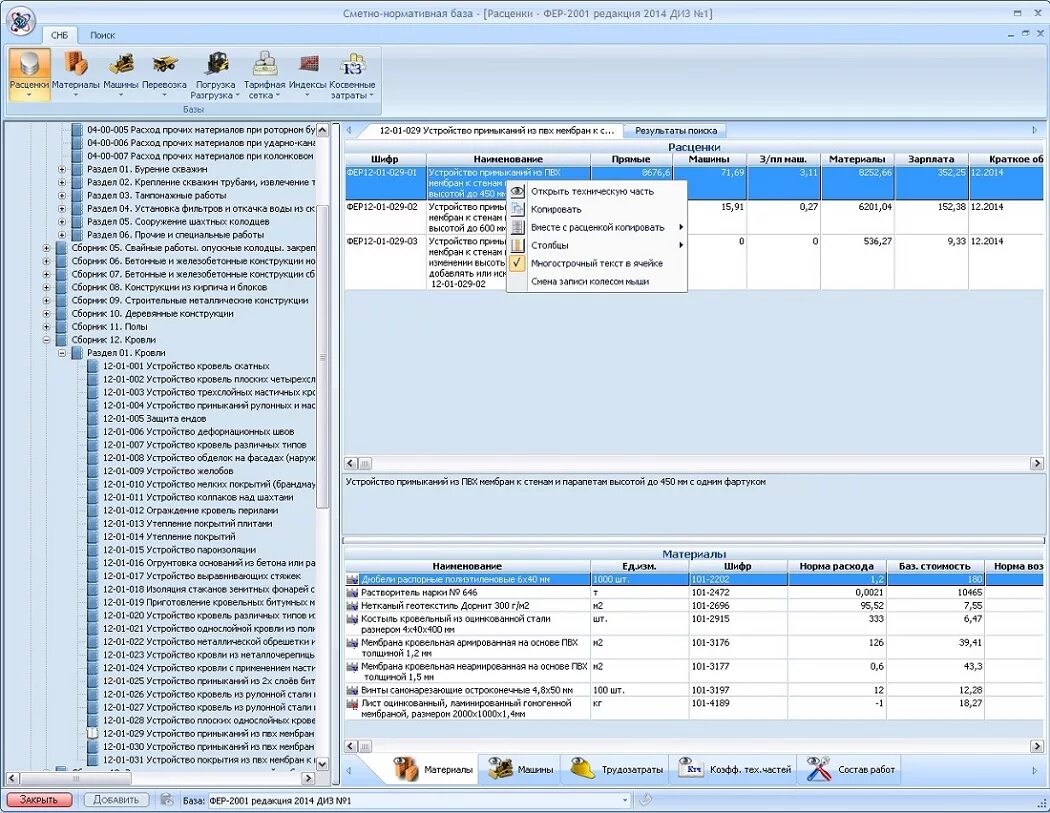Image resolution: width=1050 pixels, height=813 pixels.
Task: Expand Сборник 05. Свайные работы node
Action: pos(46,248)
